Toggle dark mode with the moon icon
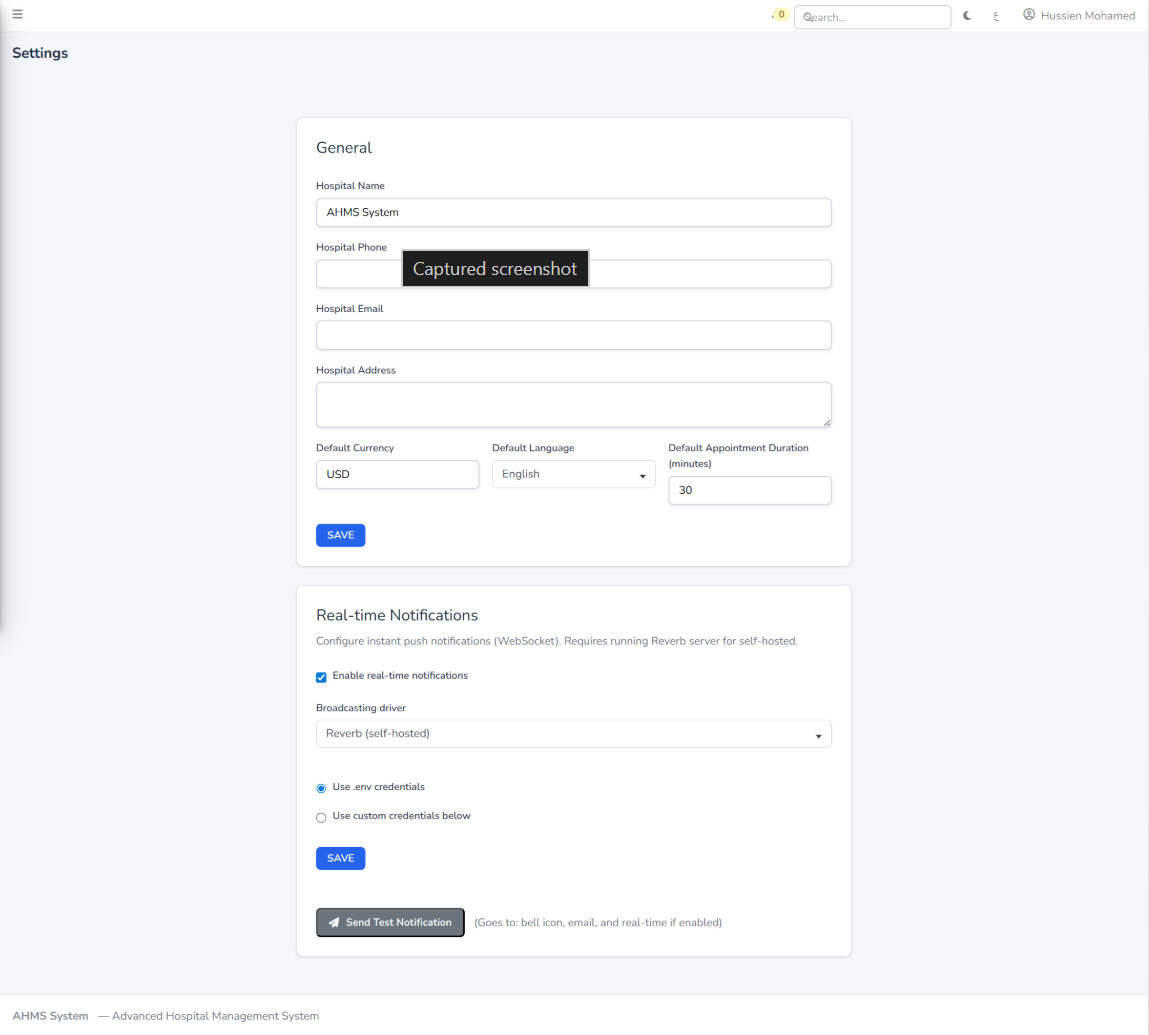The width and height of the screenshot is (1149, 1035). (966, 16)
